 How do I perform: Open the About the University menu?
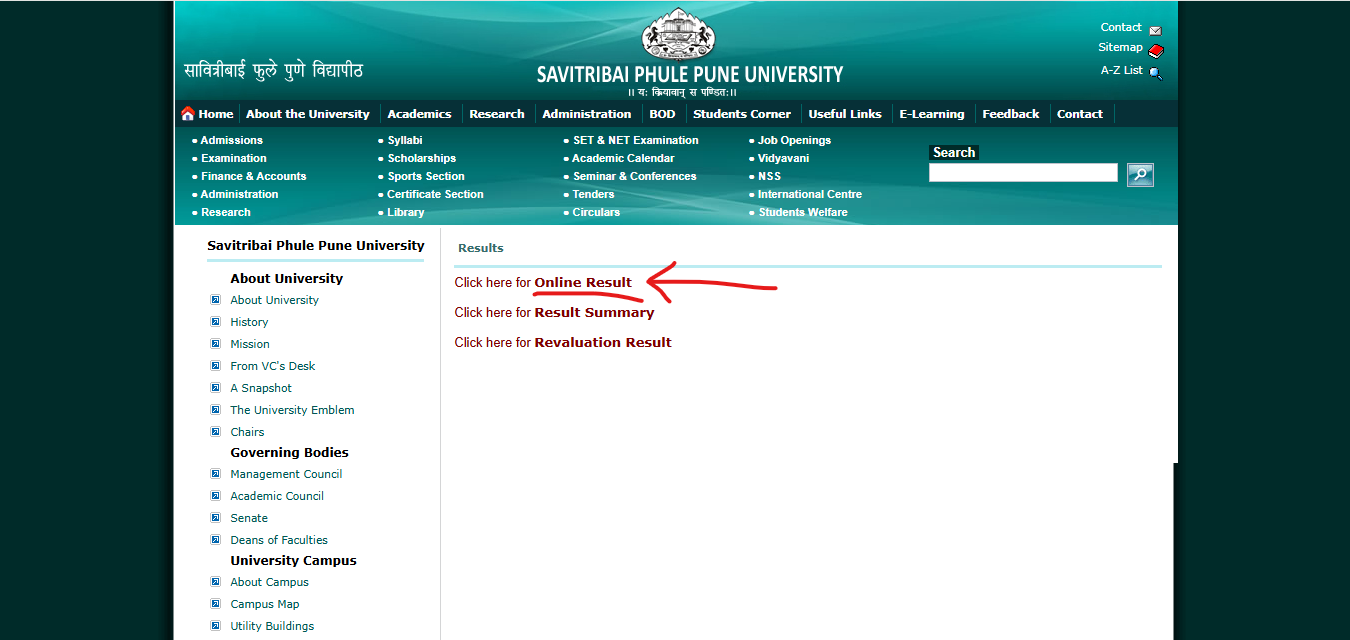[308, 114]
